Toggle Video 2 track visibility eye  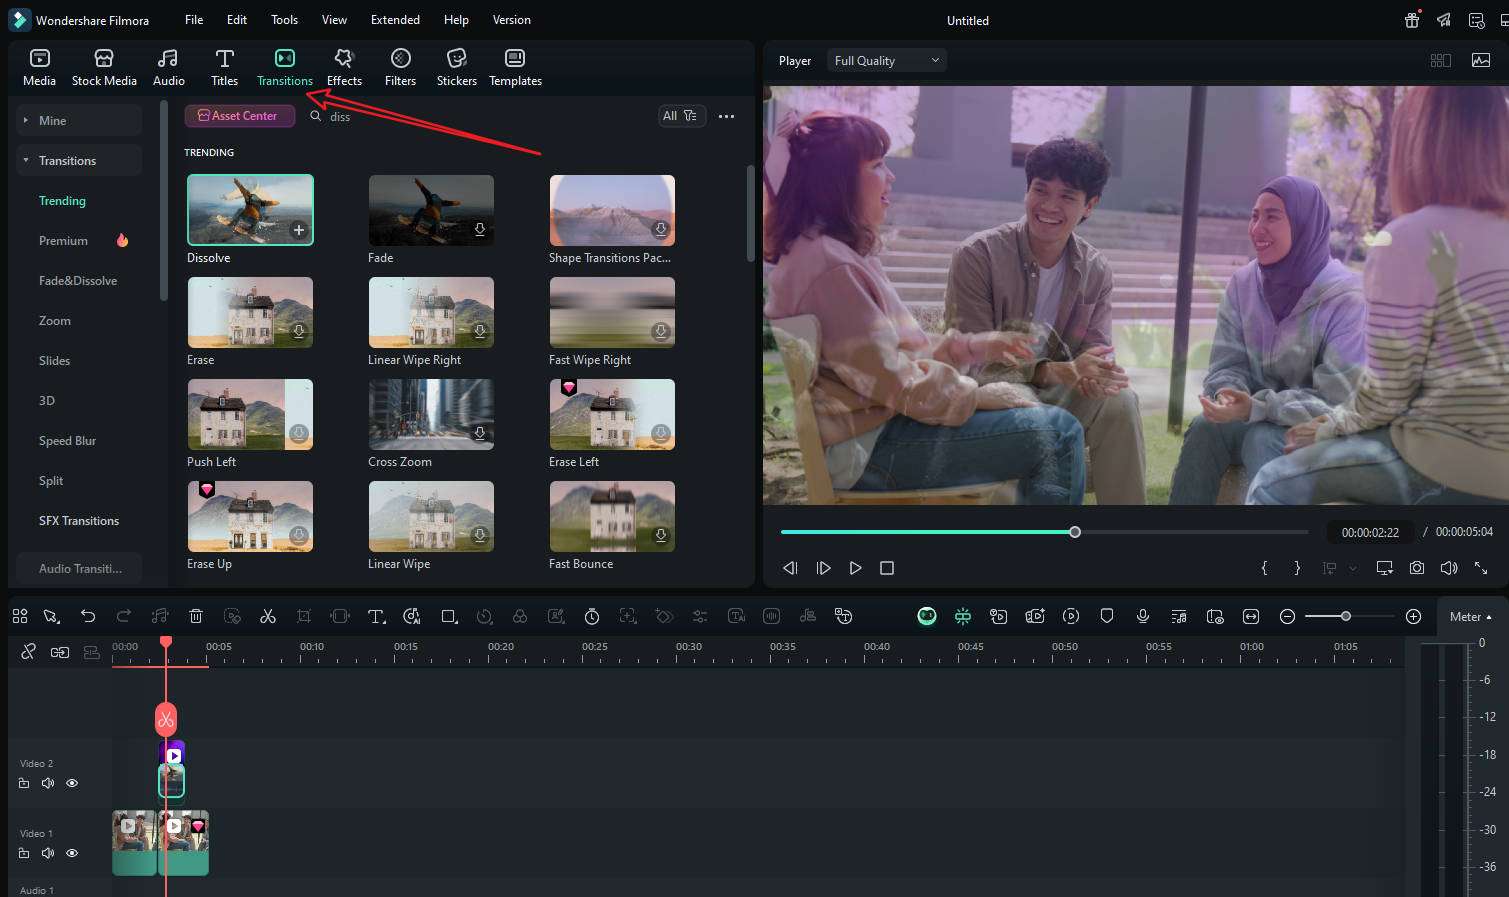72,783
